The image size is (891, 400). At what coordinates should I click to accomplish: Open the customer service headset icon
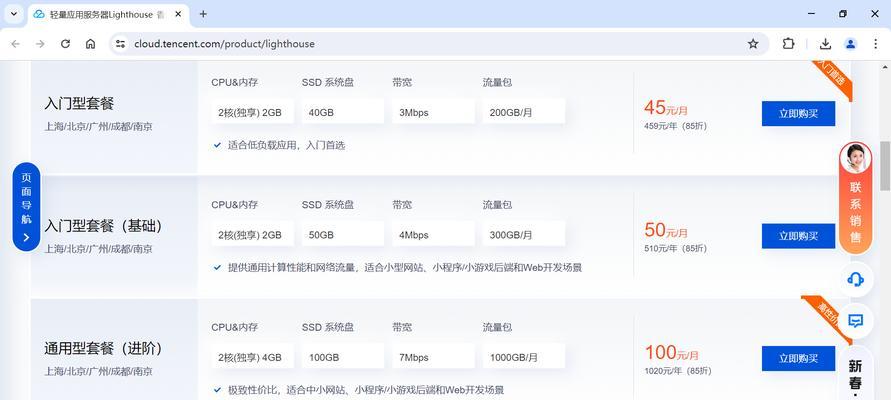click(855, 279)
